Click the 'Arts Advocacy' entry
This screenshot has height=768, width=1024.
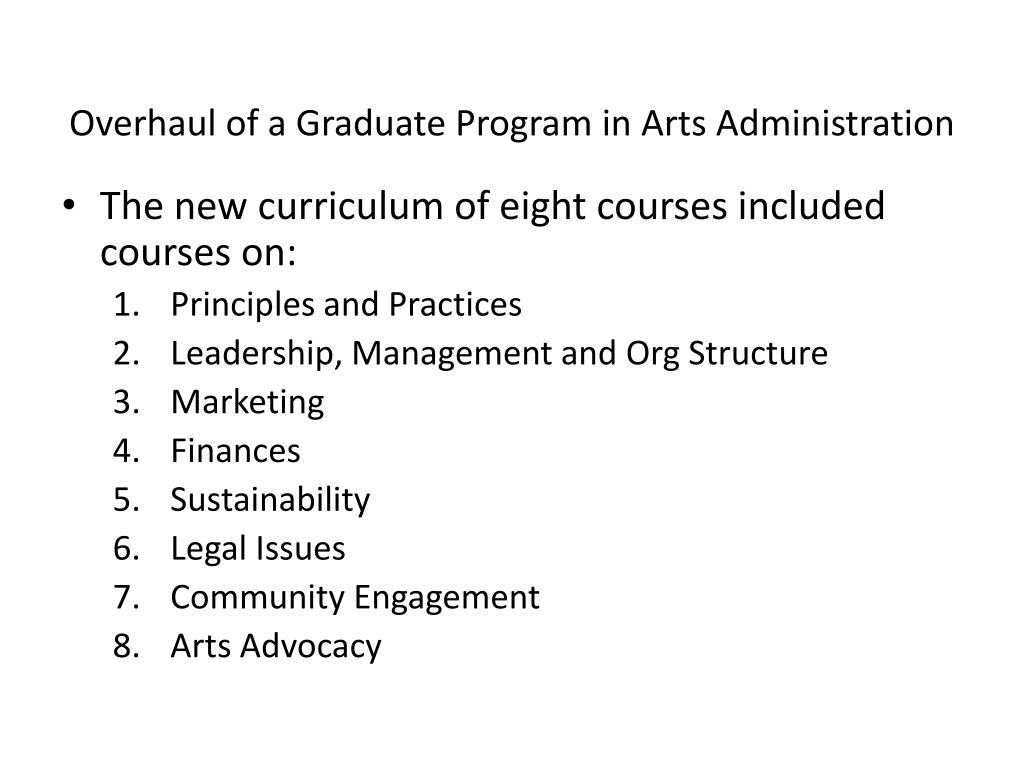[x=276, y=647]
